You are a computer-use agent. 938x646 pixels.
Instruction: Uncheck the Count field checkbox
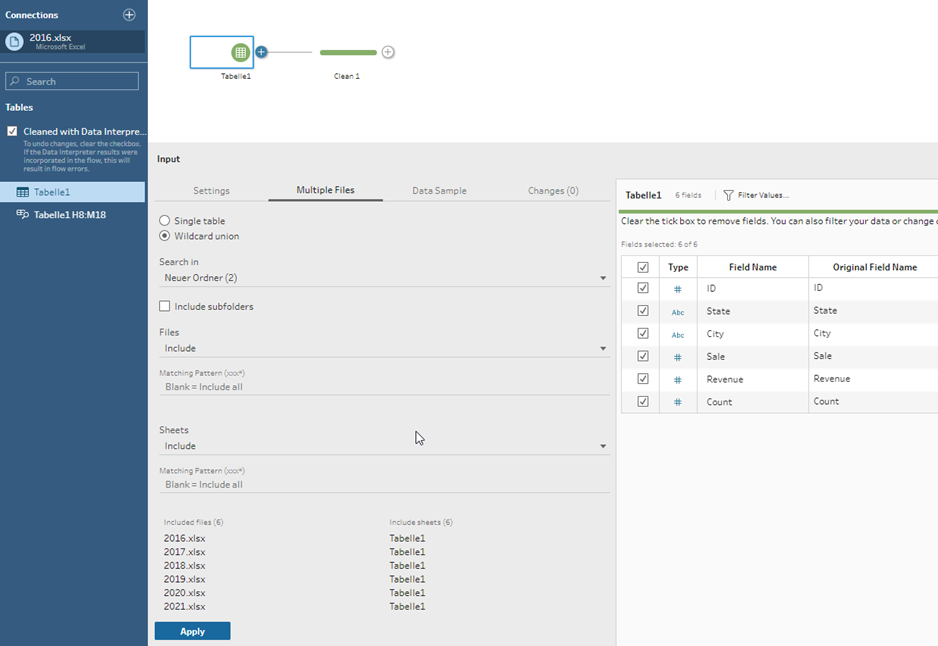(x=643, y=401)
